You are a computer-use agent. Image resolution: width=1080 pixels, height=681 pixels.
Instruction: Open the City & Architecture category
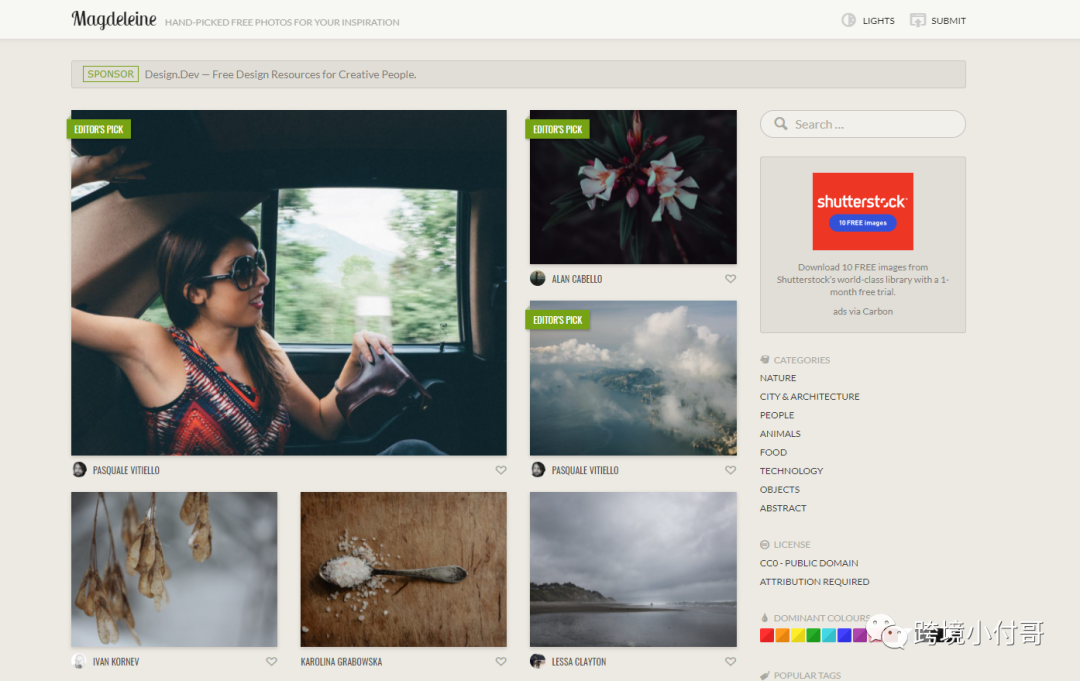809,397
